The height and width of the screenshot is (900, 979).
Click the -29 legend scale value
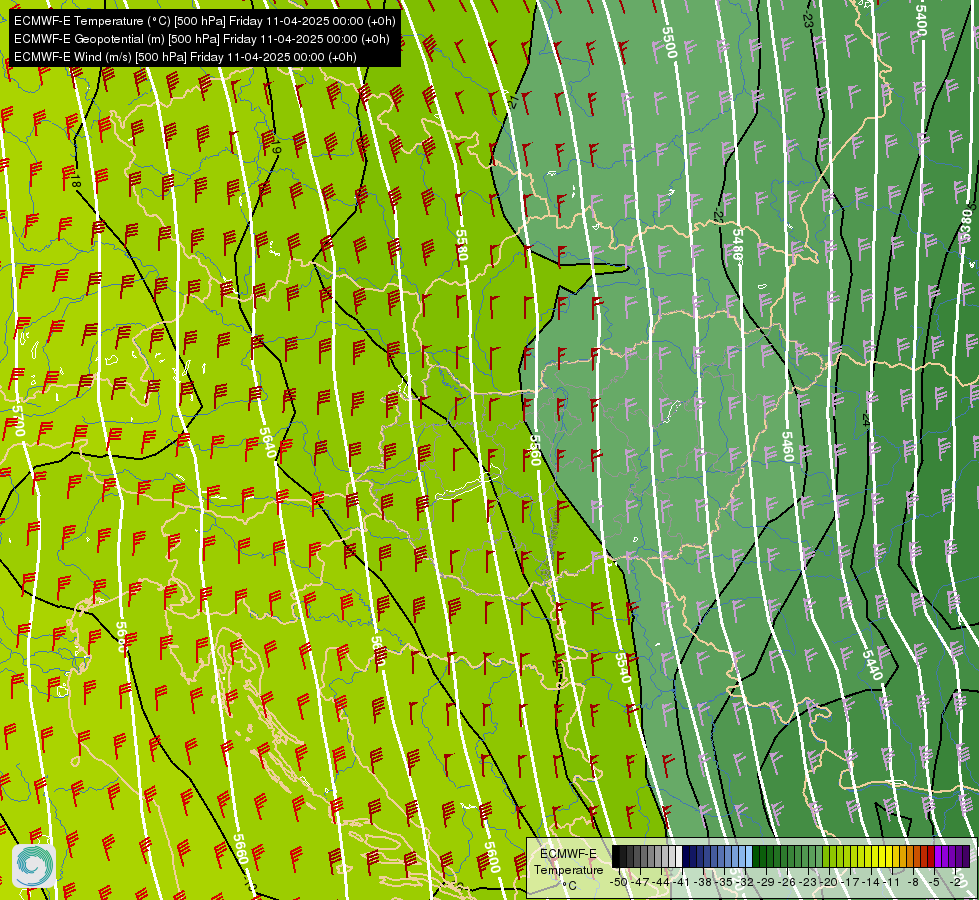[x=765, y=882]
